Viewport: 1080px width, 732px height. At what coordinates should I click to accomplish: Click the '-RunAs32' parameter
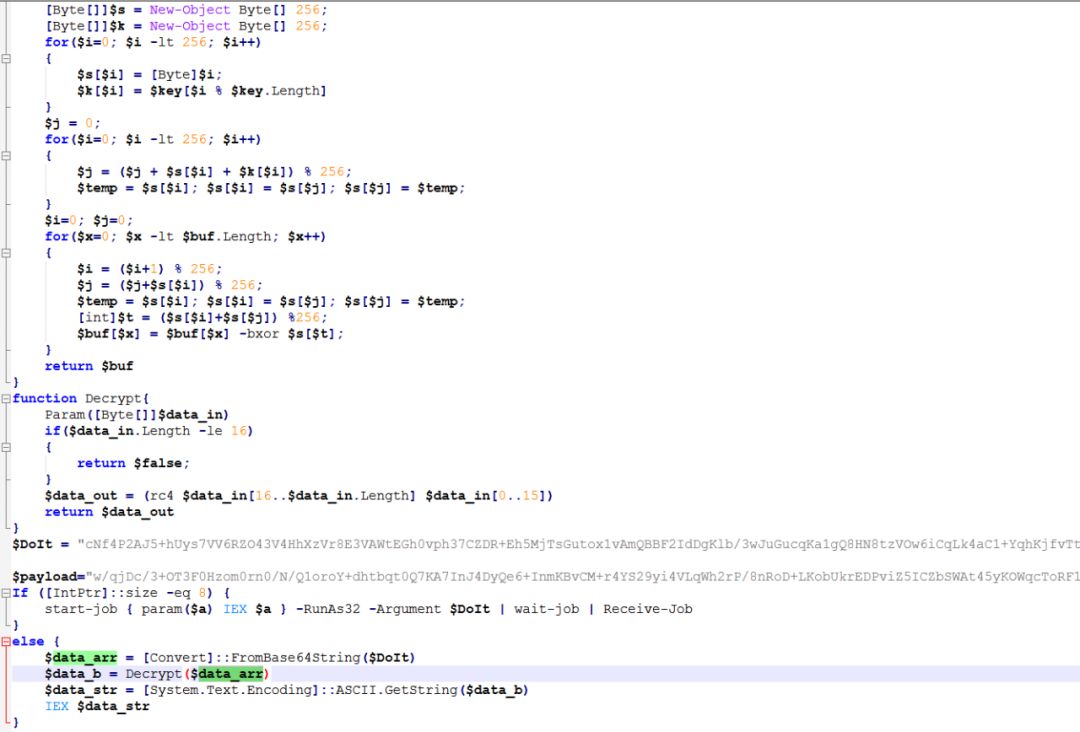[327, 609]
